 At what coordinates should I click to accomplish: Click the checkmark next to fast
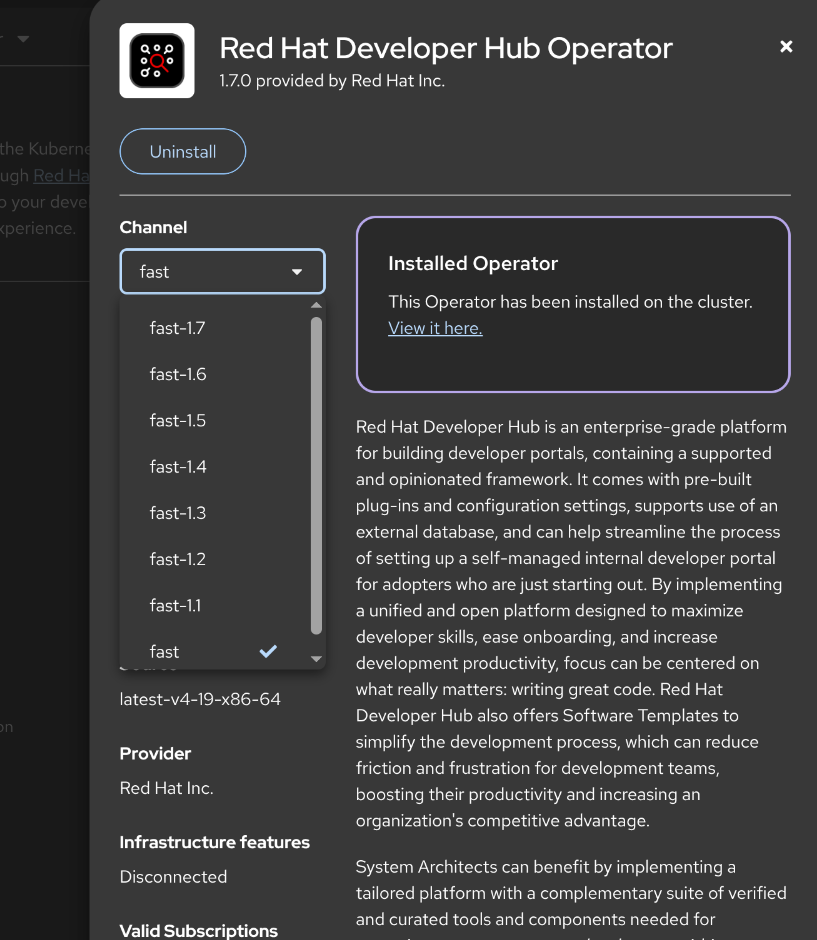pos(268,651)
